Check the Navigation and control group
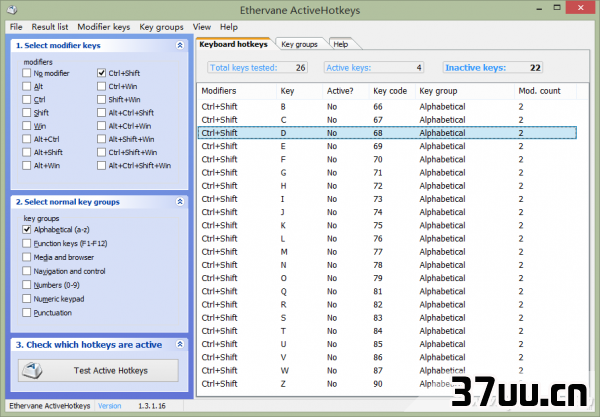600x417 pixels. pyautogui.click(x=26, y=271)
